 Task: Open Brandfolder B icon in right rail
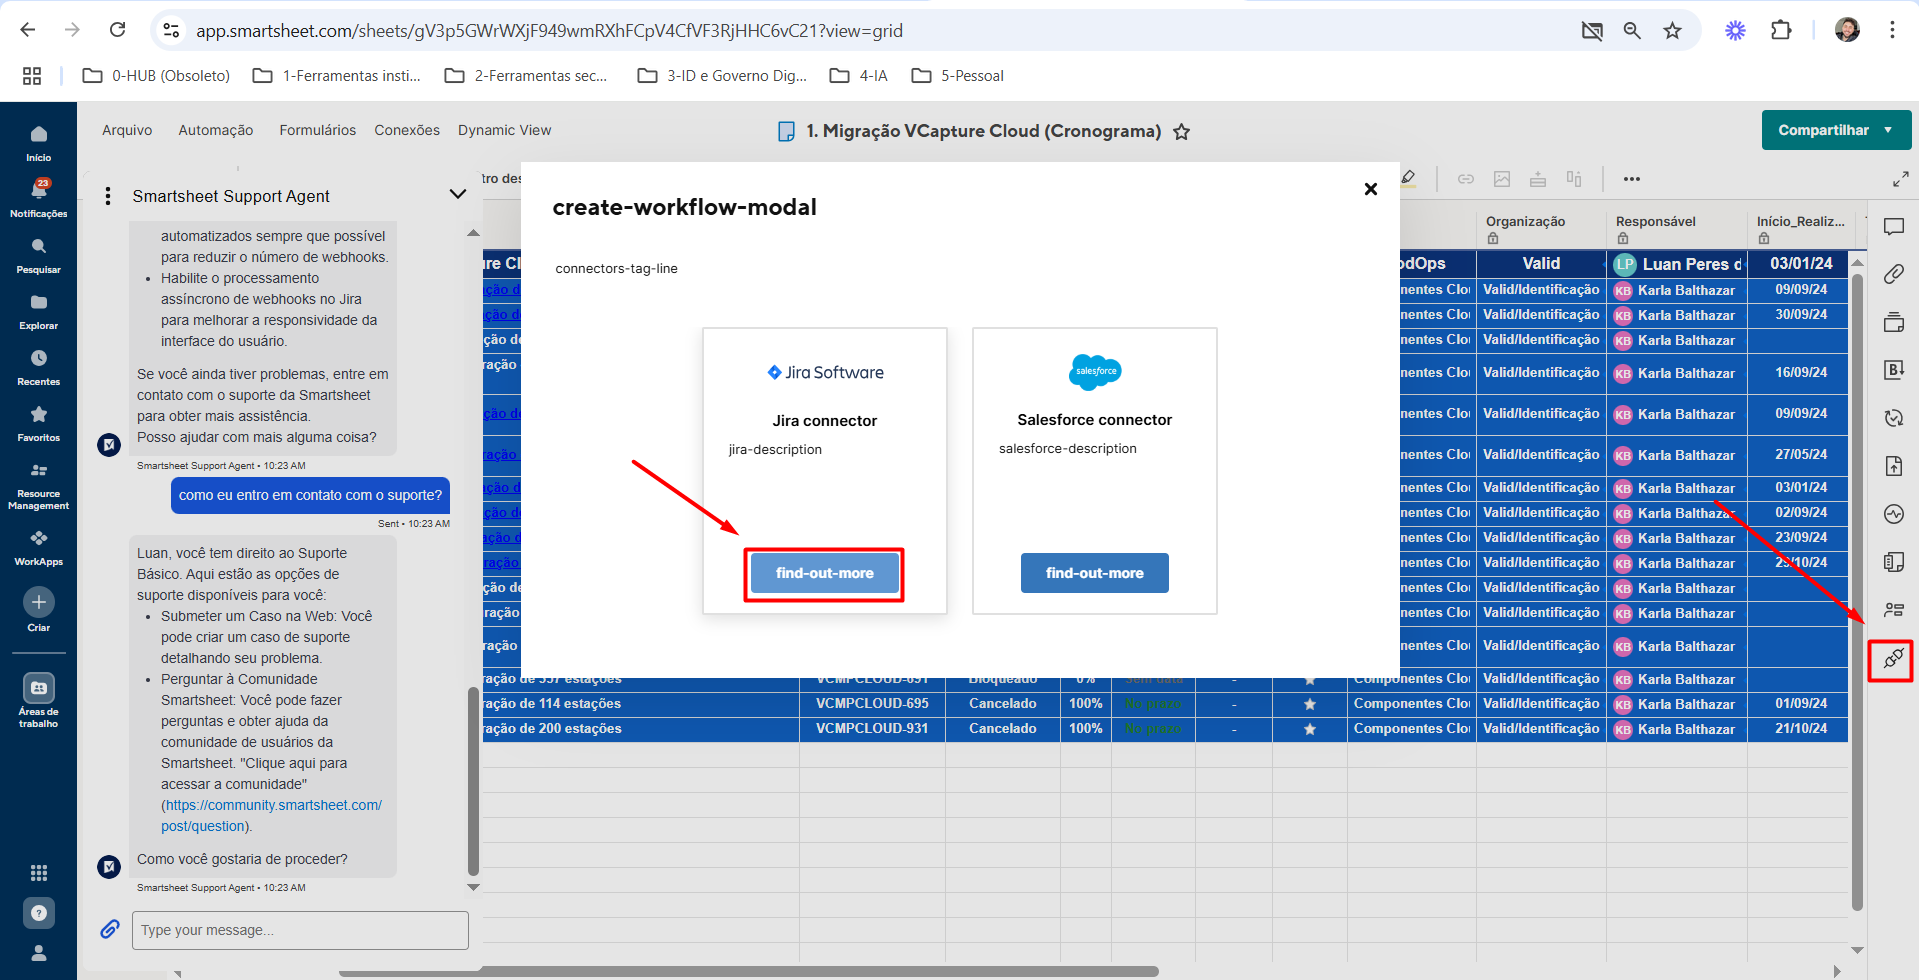pyautogui.click(x=1894, y=370)
